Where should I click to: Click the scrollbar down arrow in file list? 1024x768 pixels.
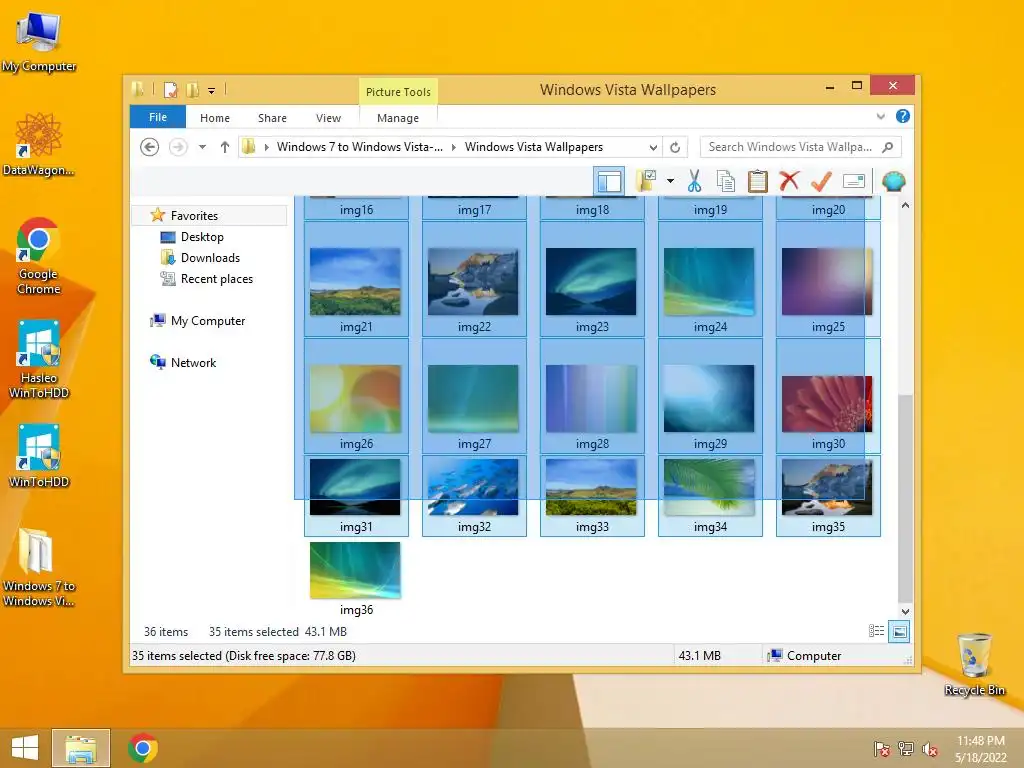point(905,612)
